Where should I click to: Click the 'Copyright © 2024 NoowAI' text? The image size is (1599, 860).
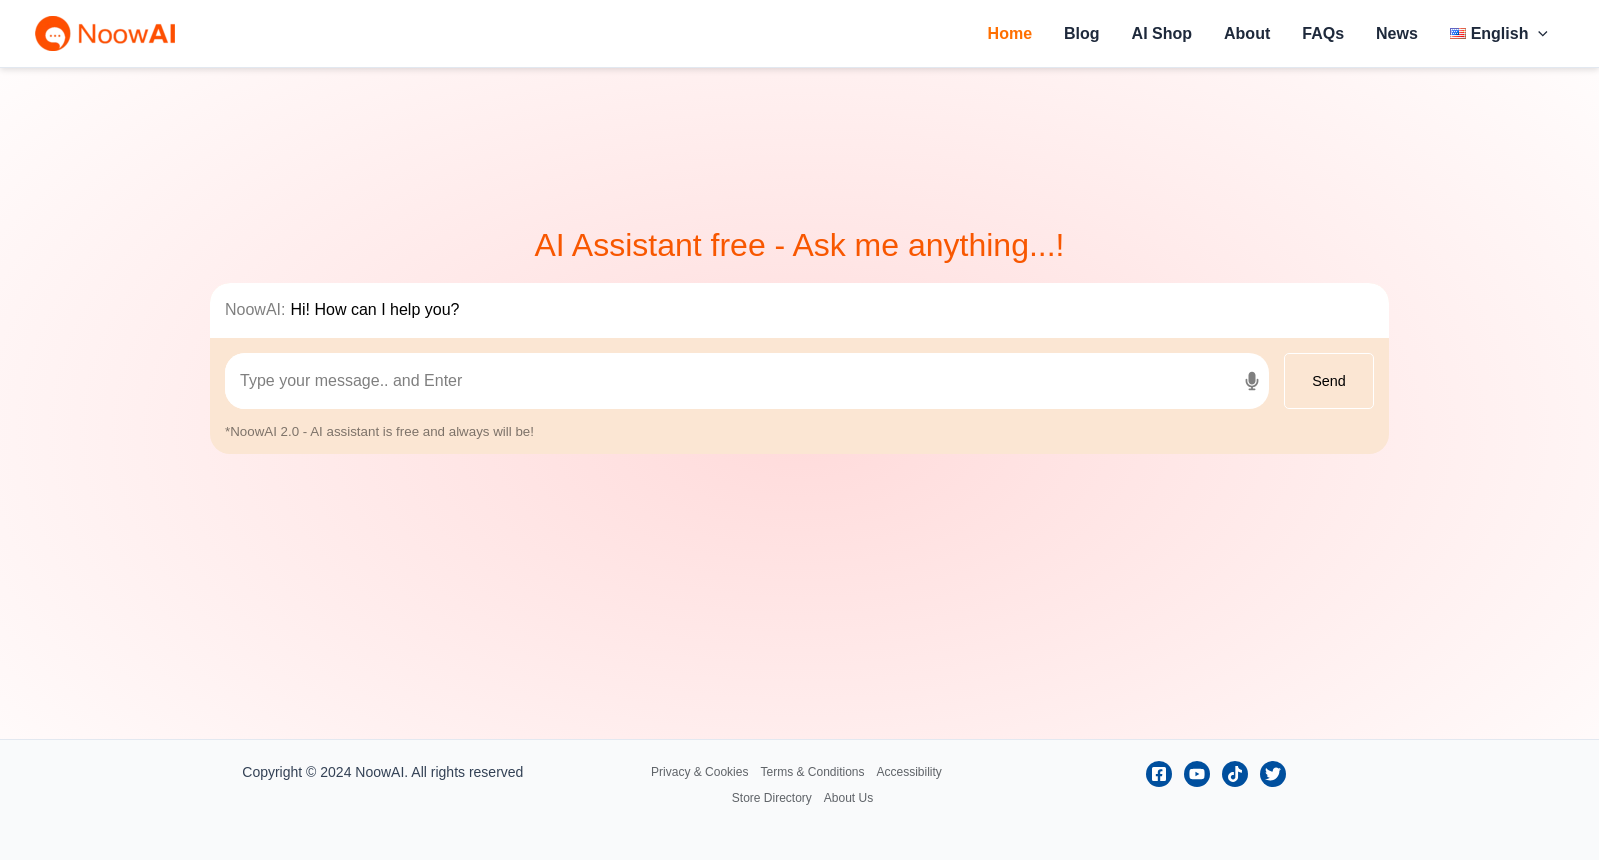click(382, 772)
